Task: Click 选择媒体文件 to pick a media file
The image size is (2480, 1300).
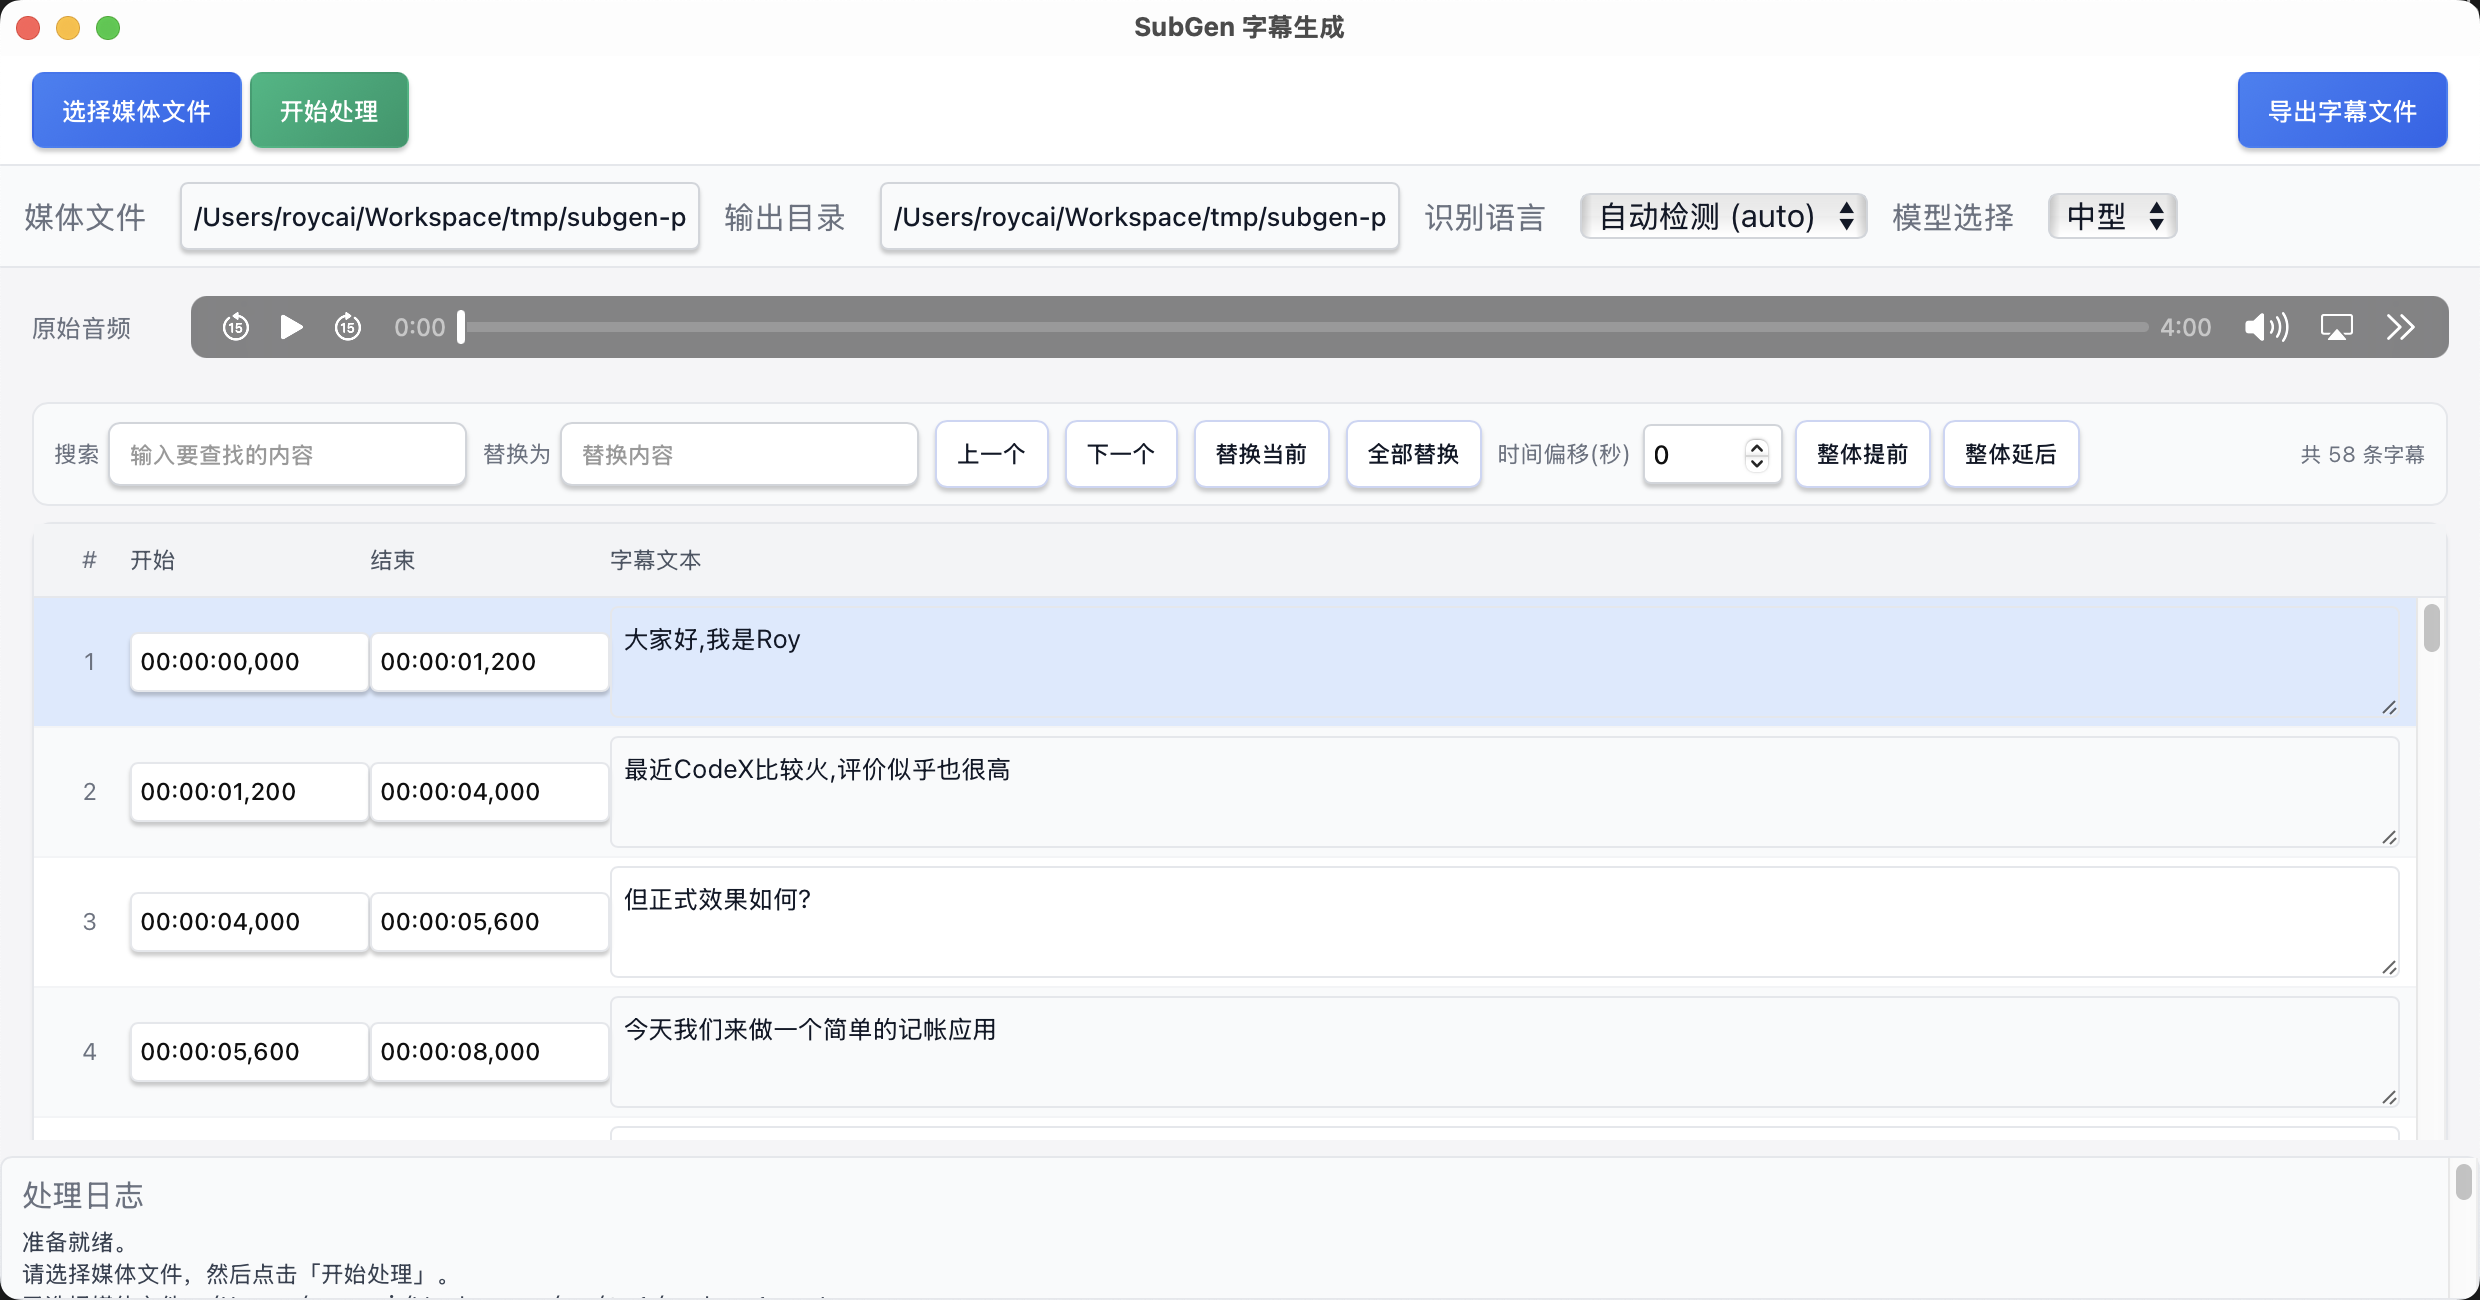Action: point(136,110)
